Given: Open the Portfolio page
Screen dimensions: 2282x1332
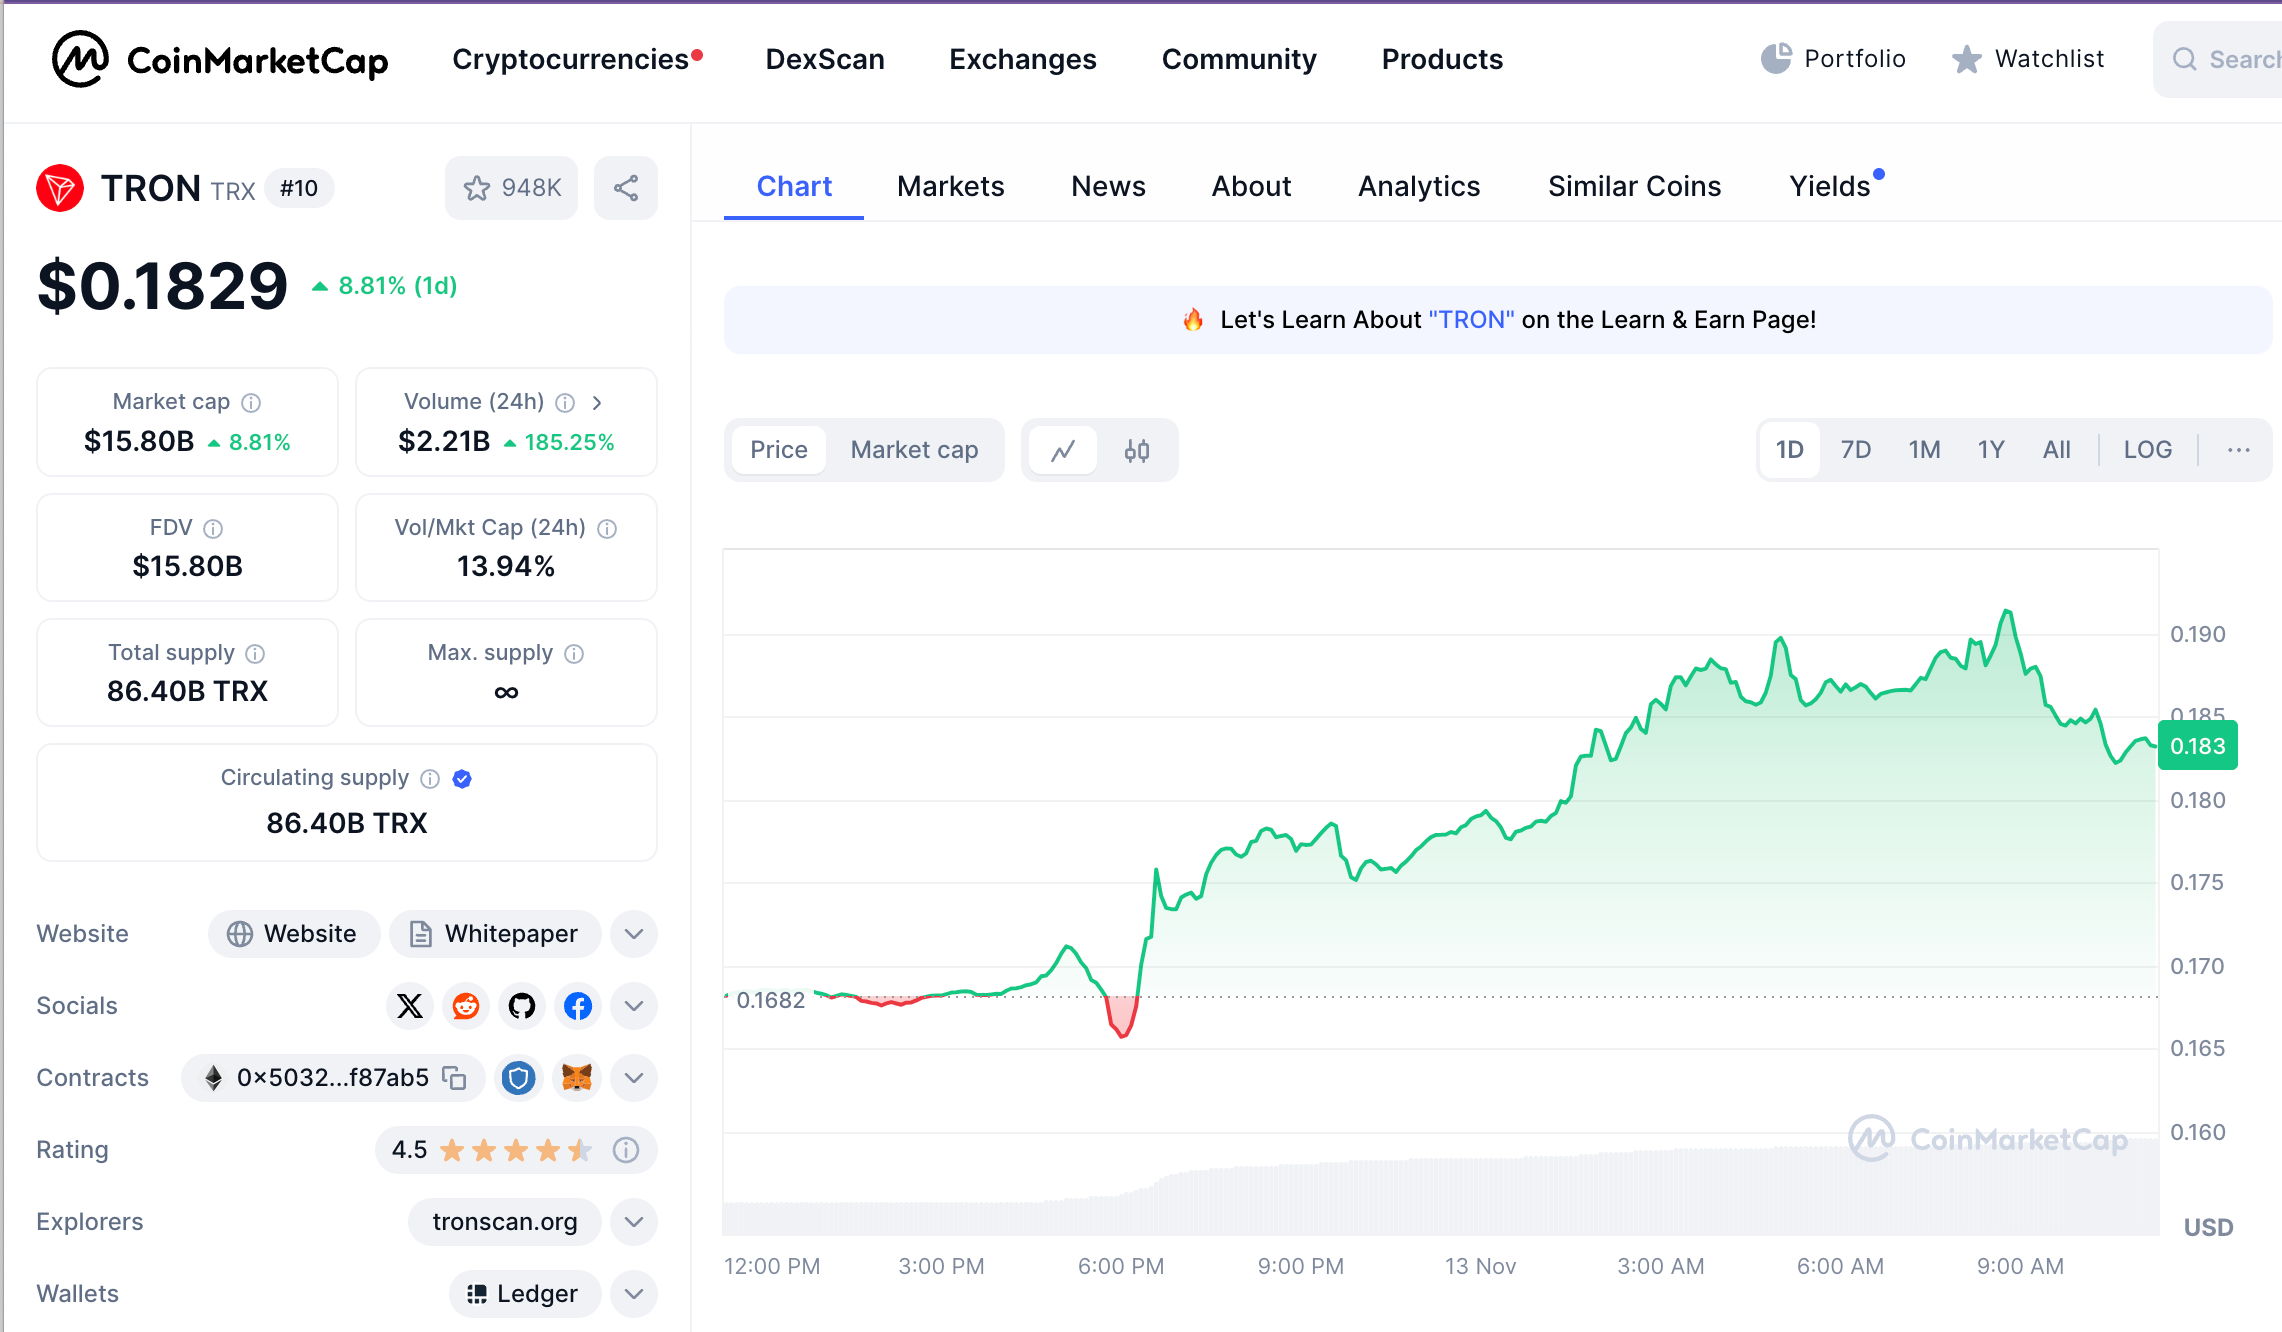Looking at the screenshot, I should tap(1833, 59).
